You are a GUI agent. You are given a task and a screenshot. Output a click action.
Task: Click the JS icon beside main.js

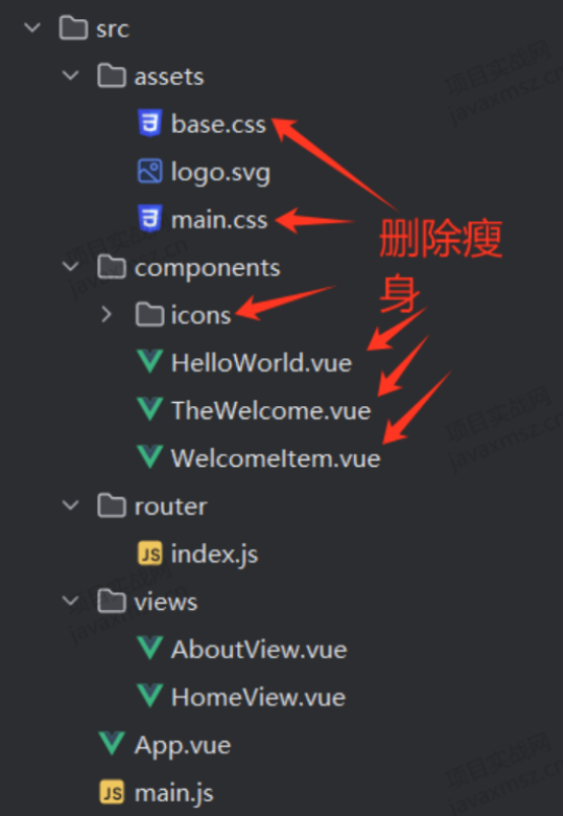pos(112,792)
